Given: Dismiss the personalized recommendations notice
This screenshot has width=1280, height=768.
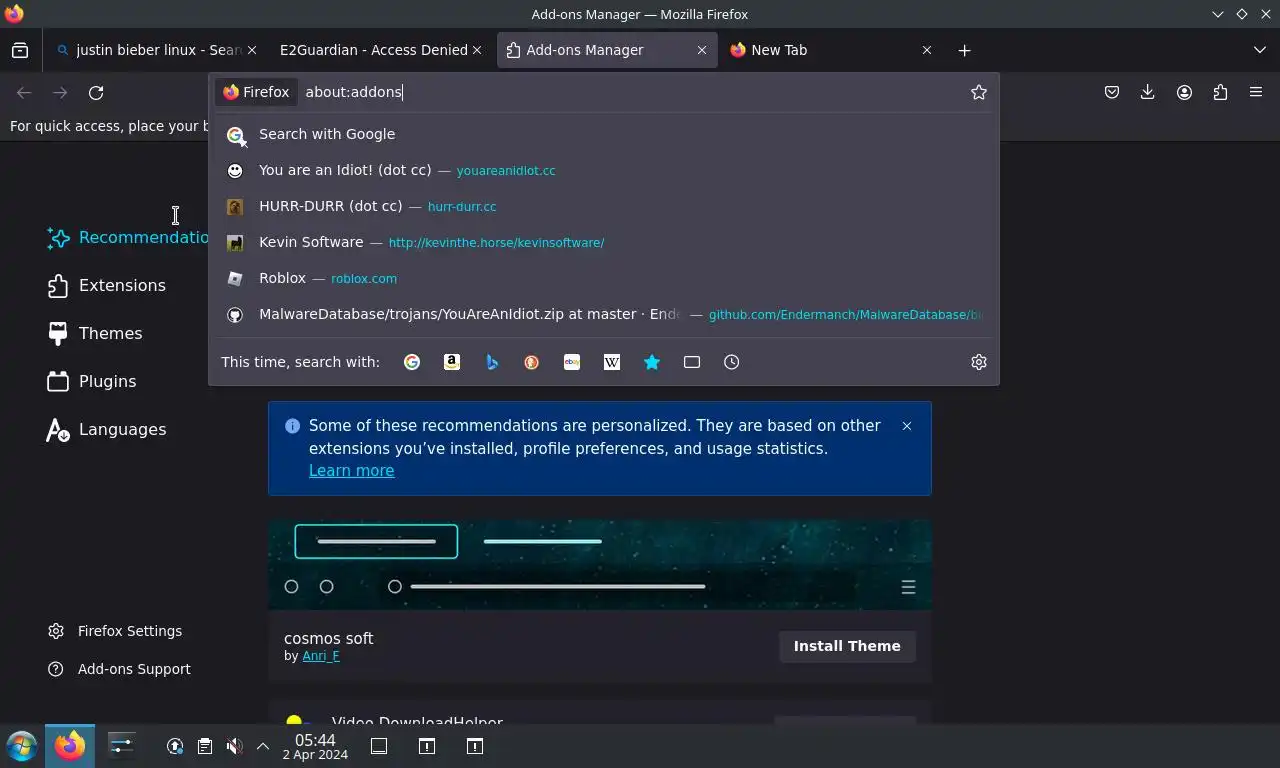Looking at the screenshot, I should click(x=907, y=426).
